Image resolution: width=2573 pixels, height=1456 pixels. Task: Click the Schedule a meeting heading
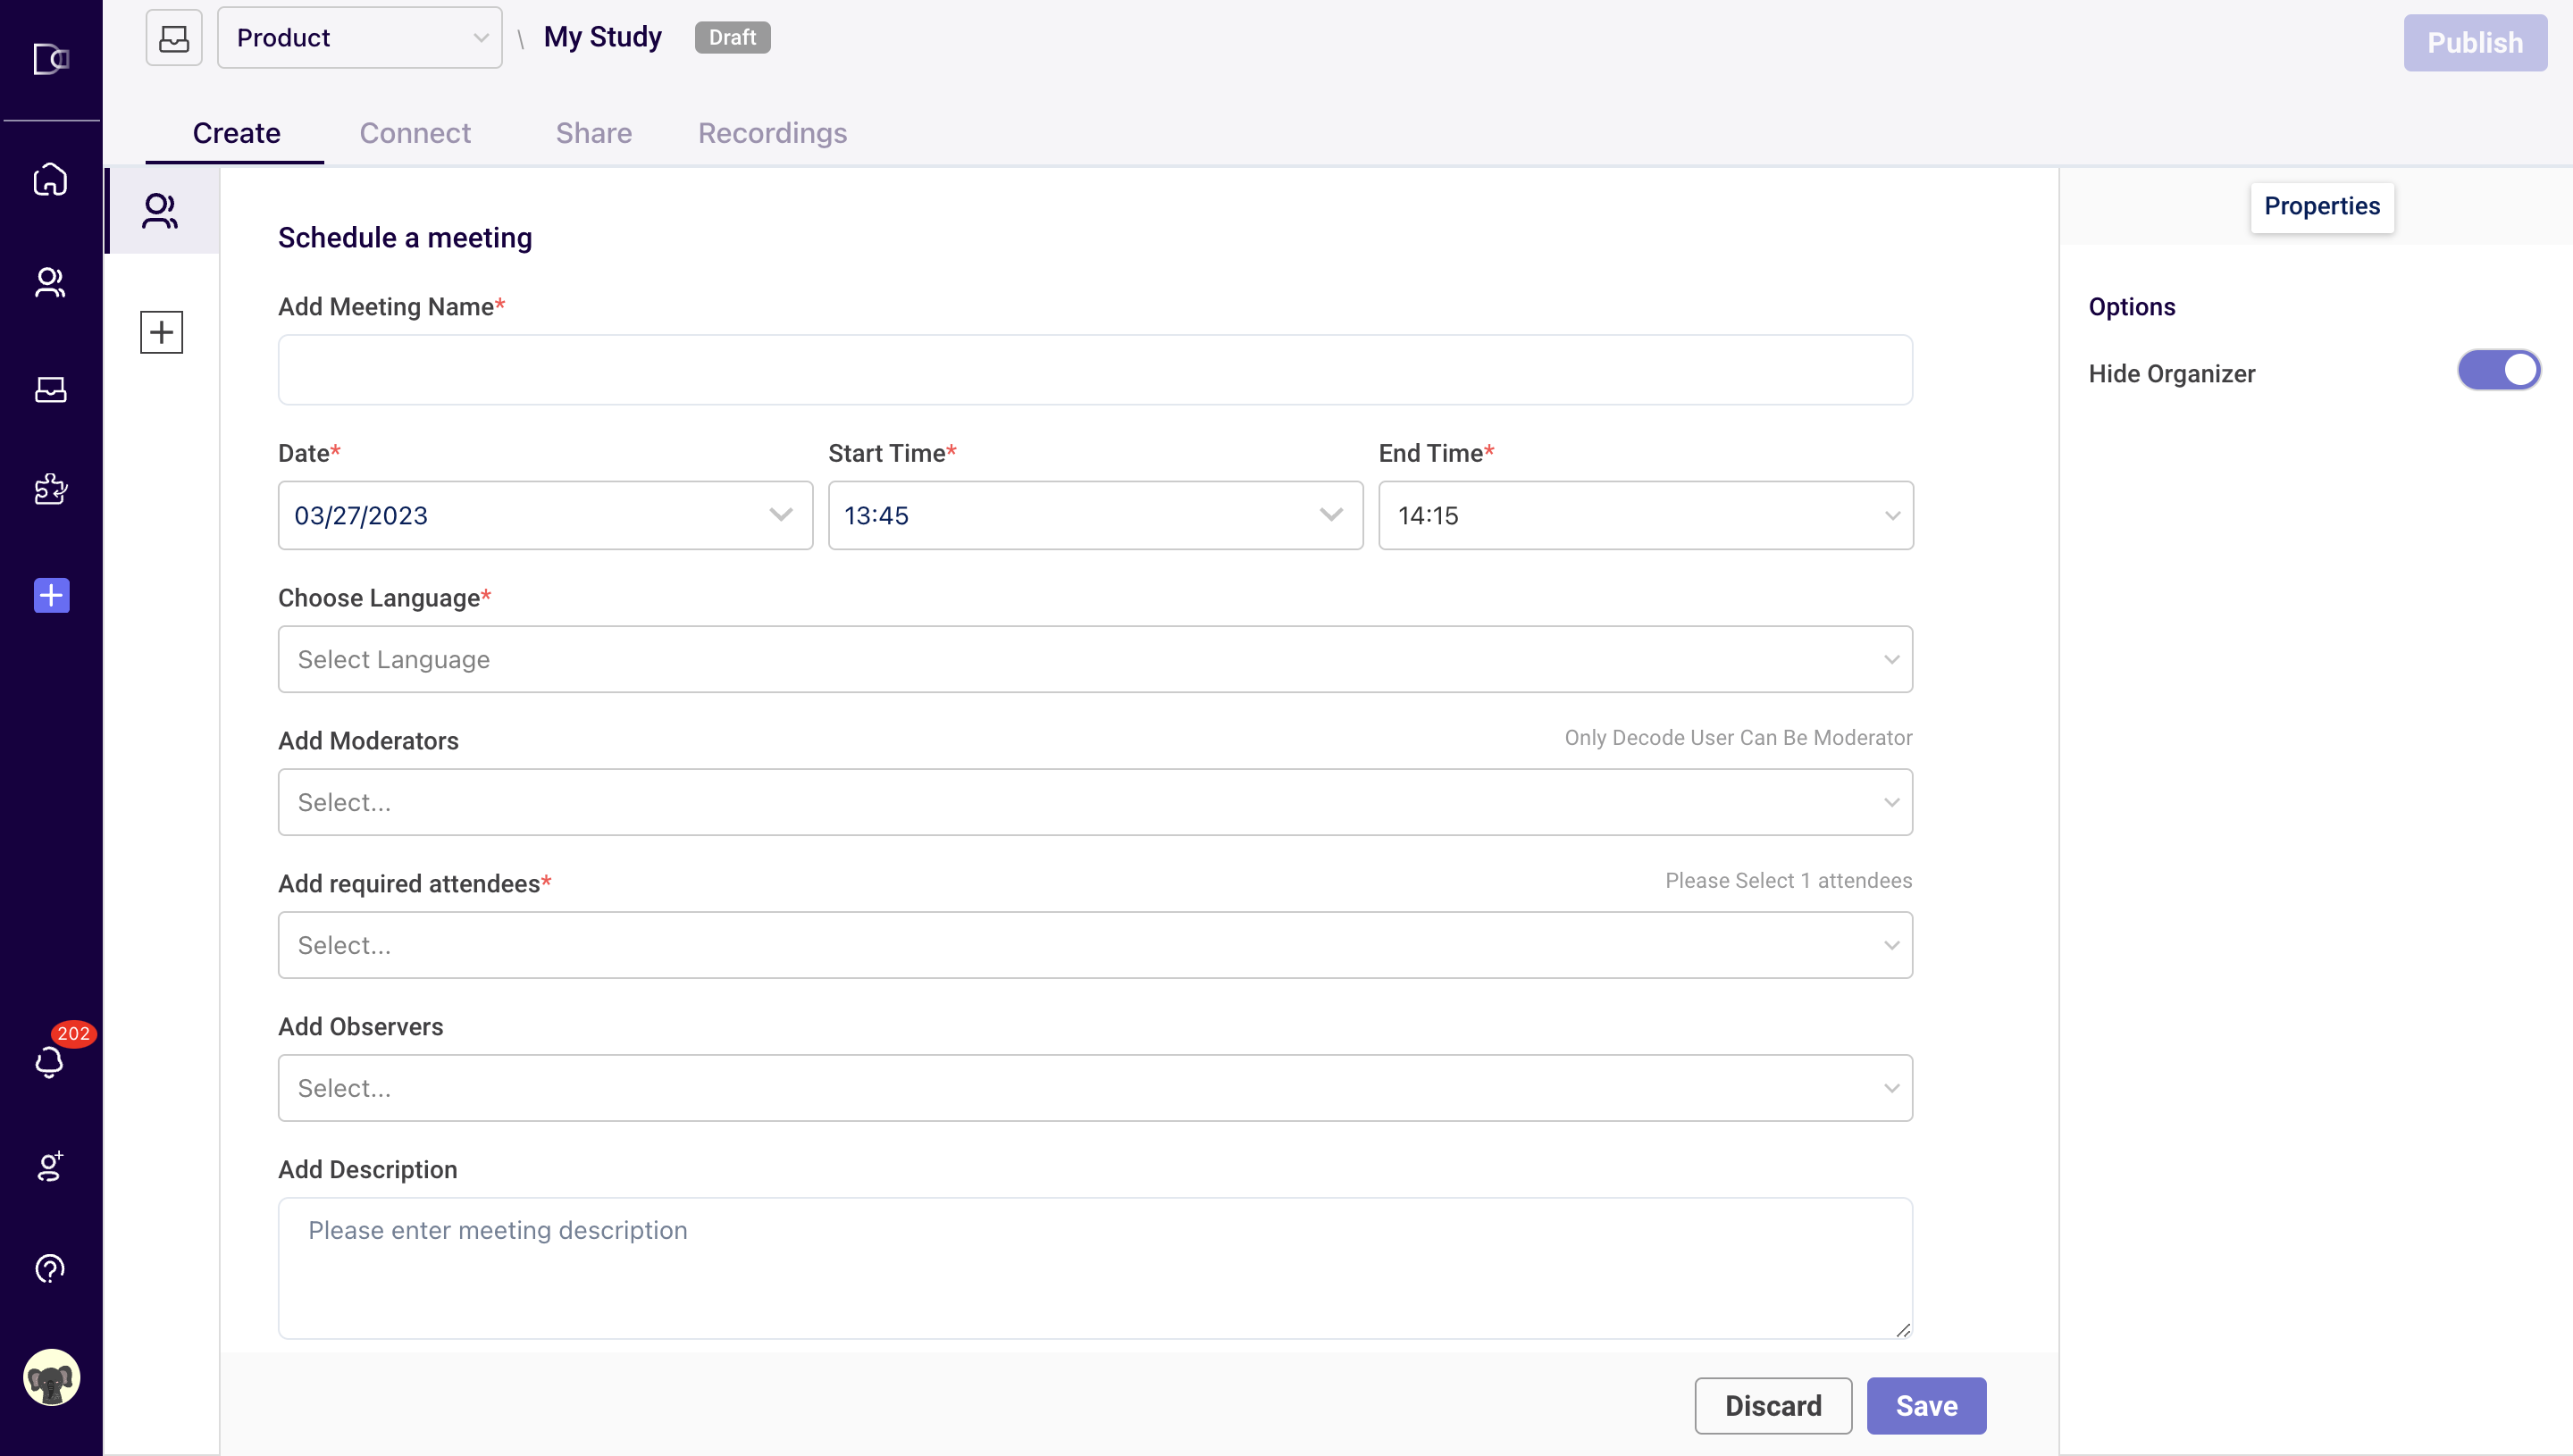[405, 238]
